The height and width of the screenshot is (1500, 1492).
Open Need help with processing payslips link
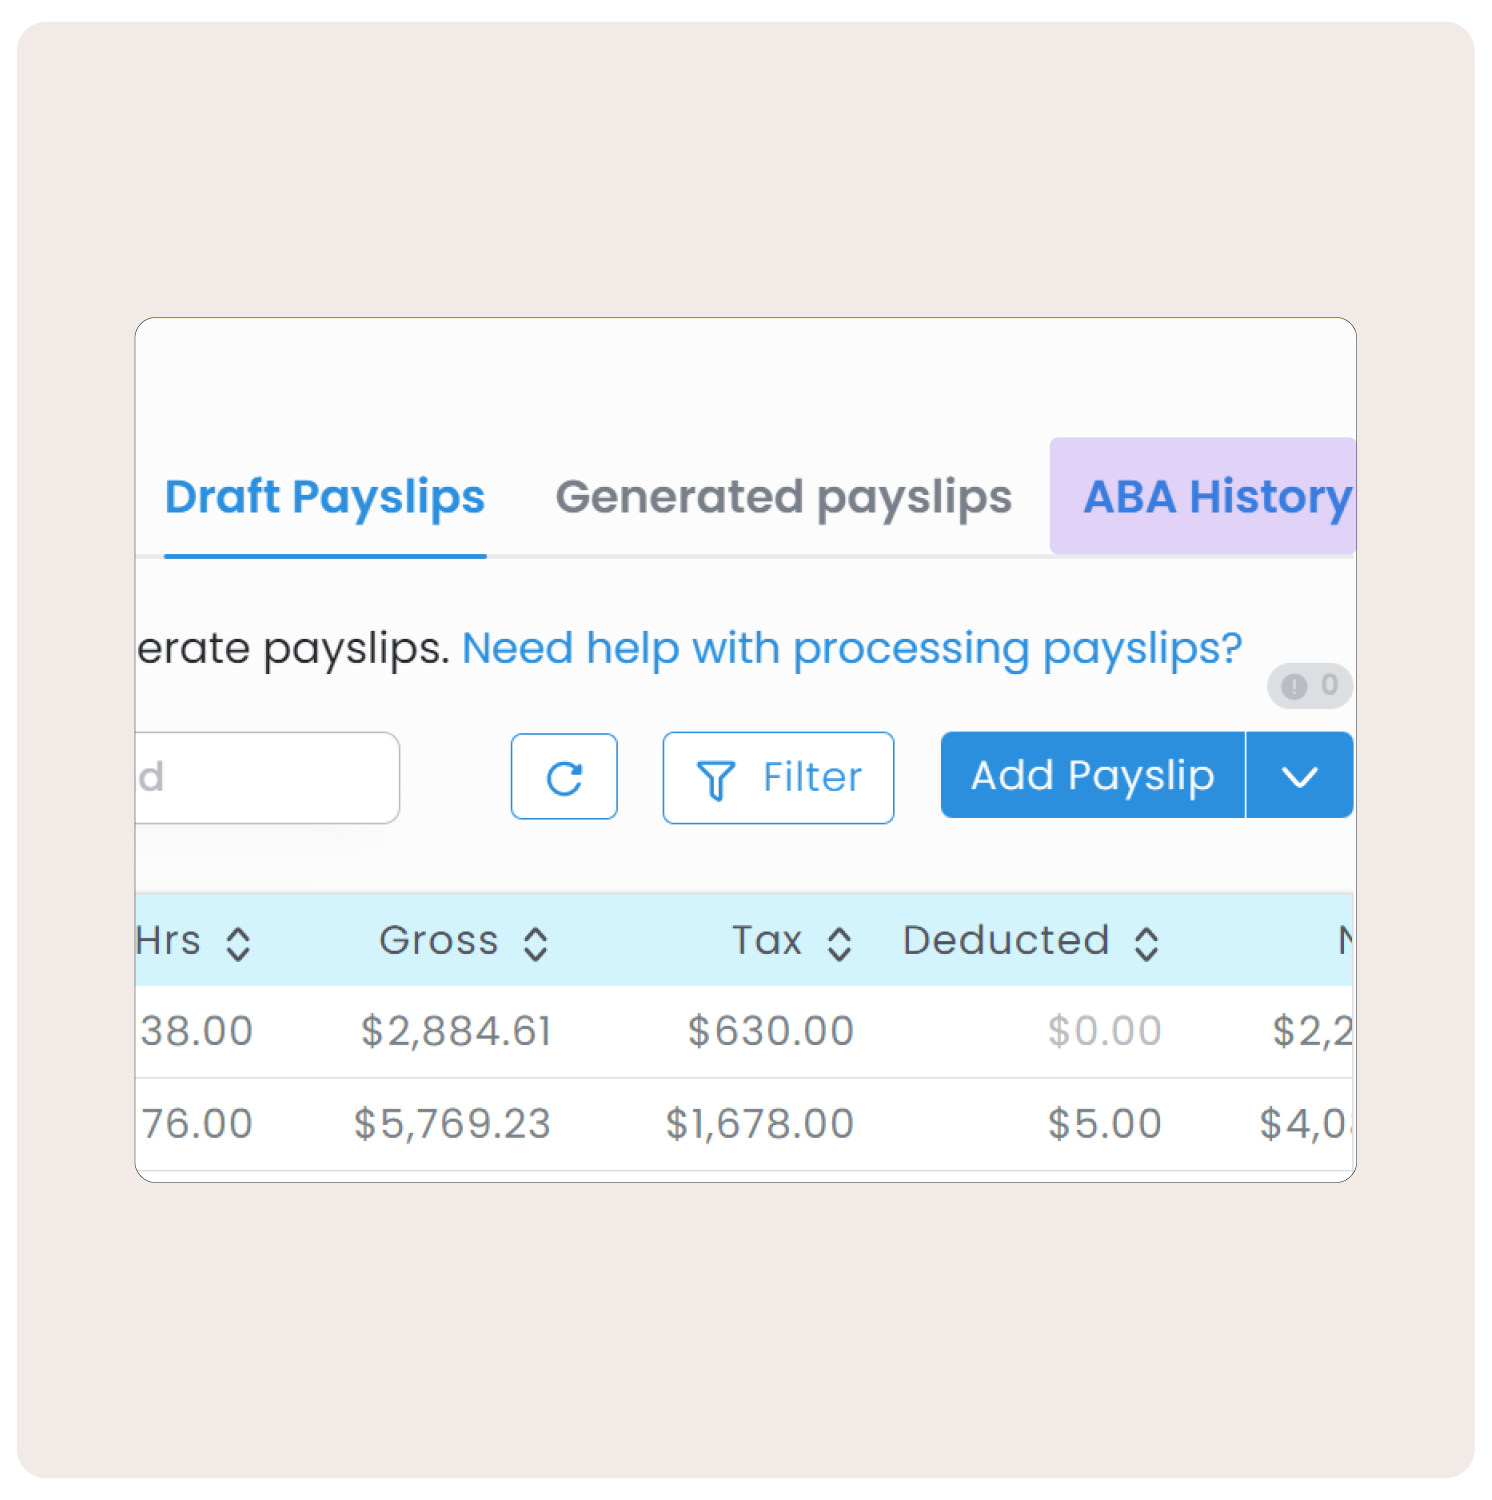(x=852, y=648)
